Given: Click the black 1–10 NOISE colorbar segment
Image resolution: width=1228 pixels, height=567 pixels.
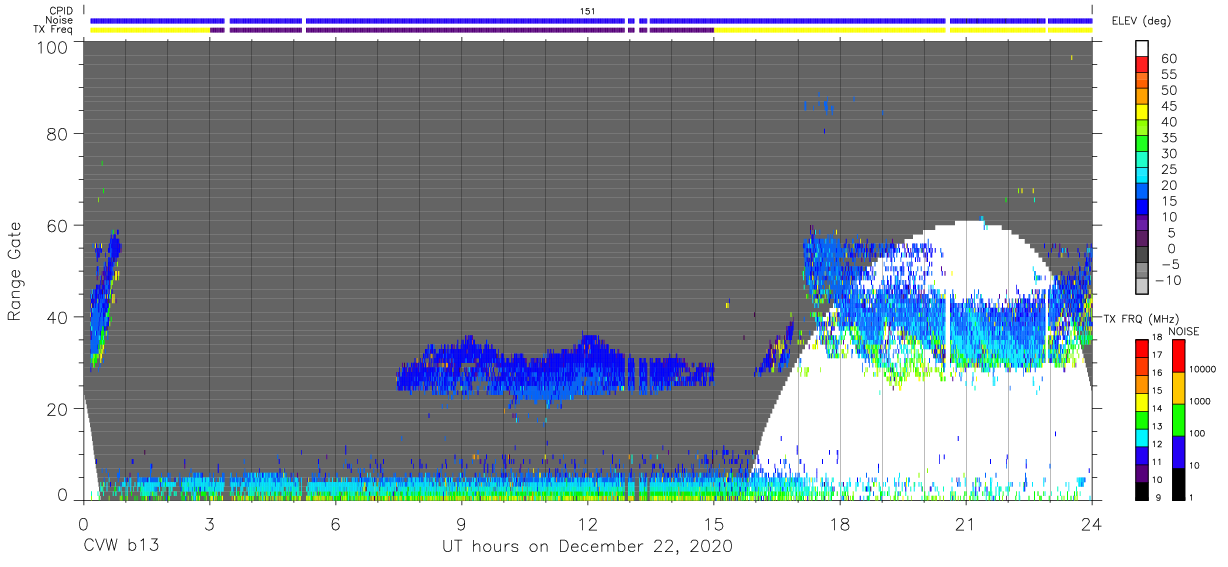Looking at the screenshot, I should [x=1180, y=482].
